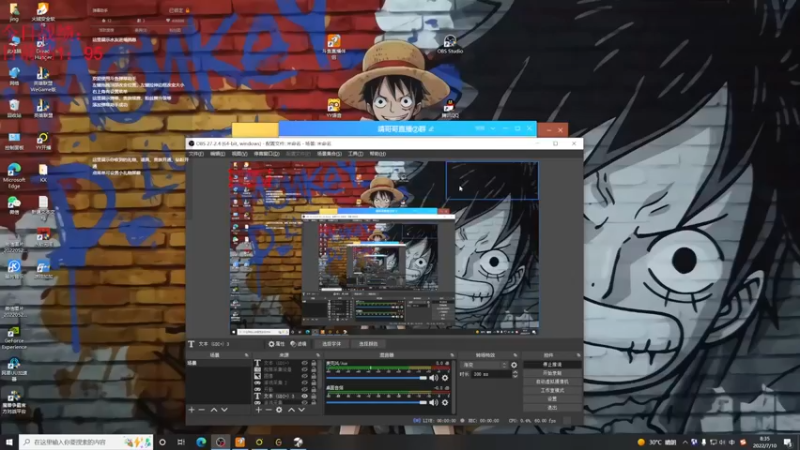Select the jing folder desktop icon

tap(14, 12)
